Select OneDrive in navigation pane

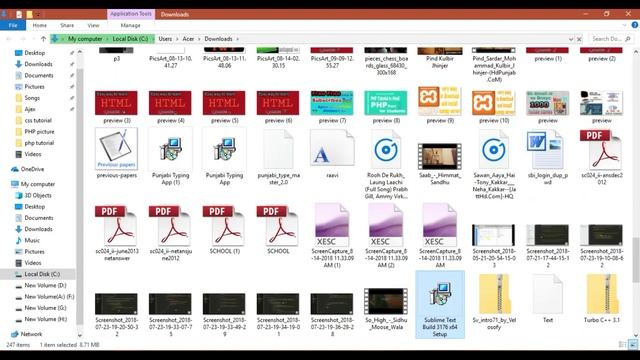pyautogui.click(x=32, y=169)
